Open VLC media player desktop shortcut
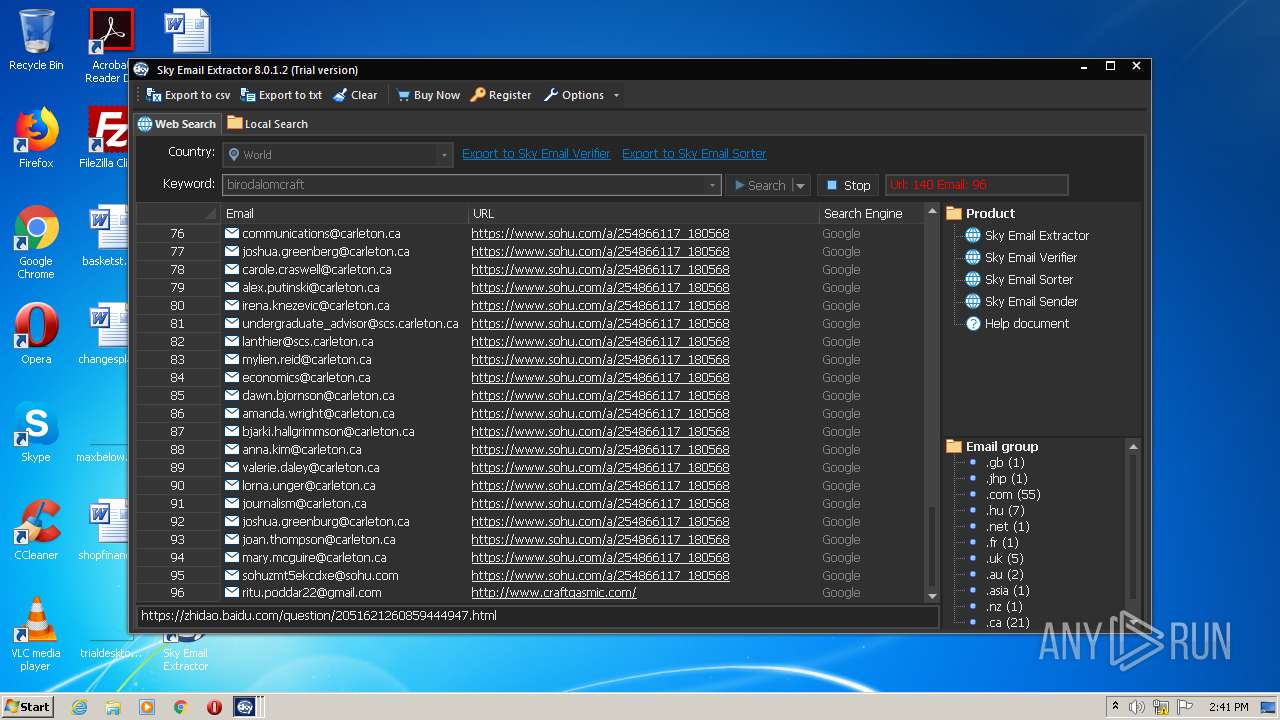The width and height of the screenshot is (1280, 720). (x=36, y=634)
